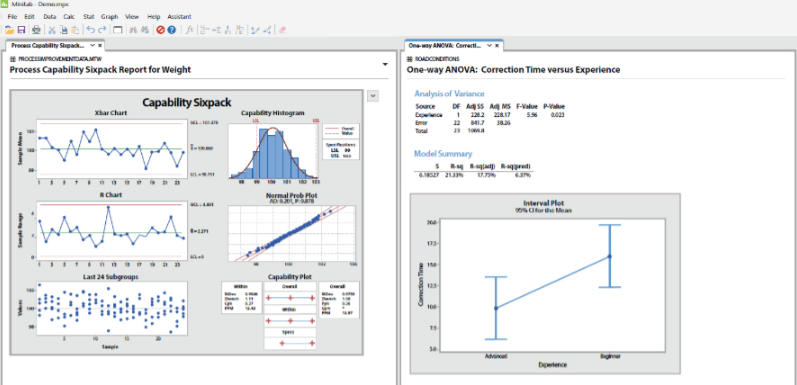Click the first worksheet tool icon after fx

point(204,30)
